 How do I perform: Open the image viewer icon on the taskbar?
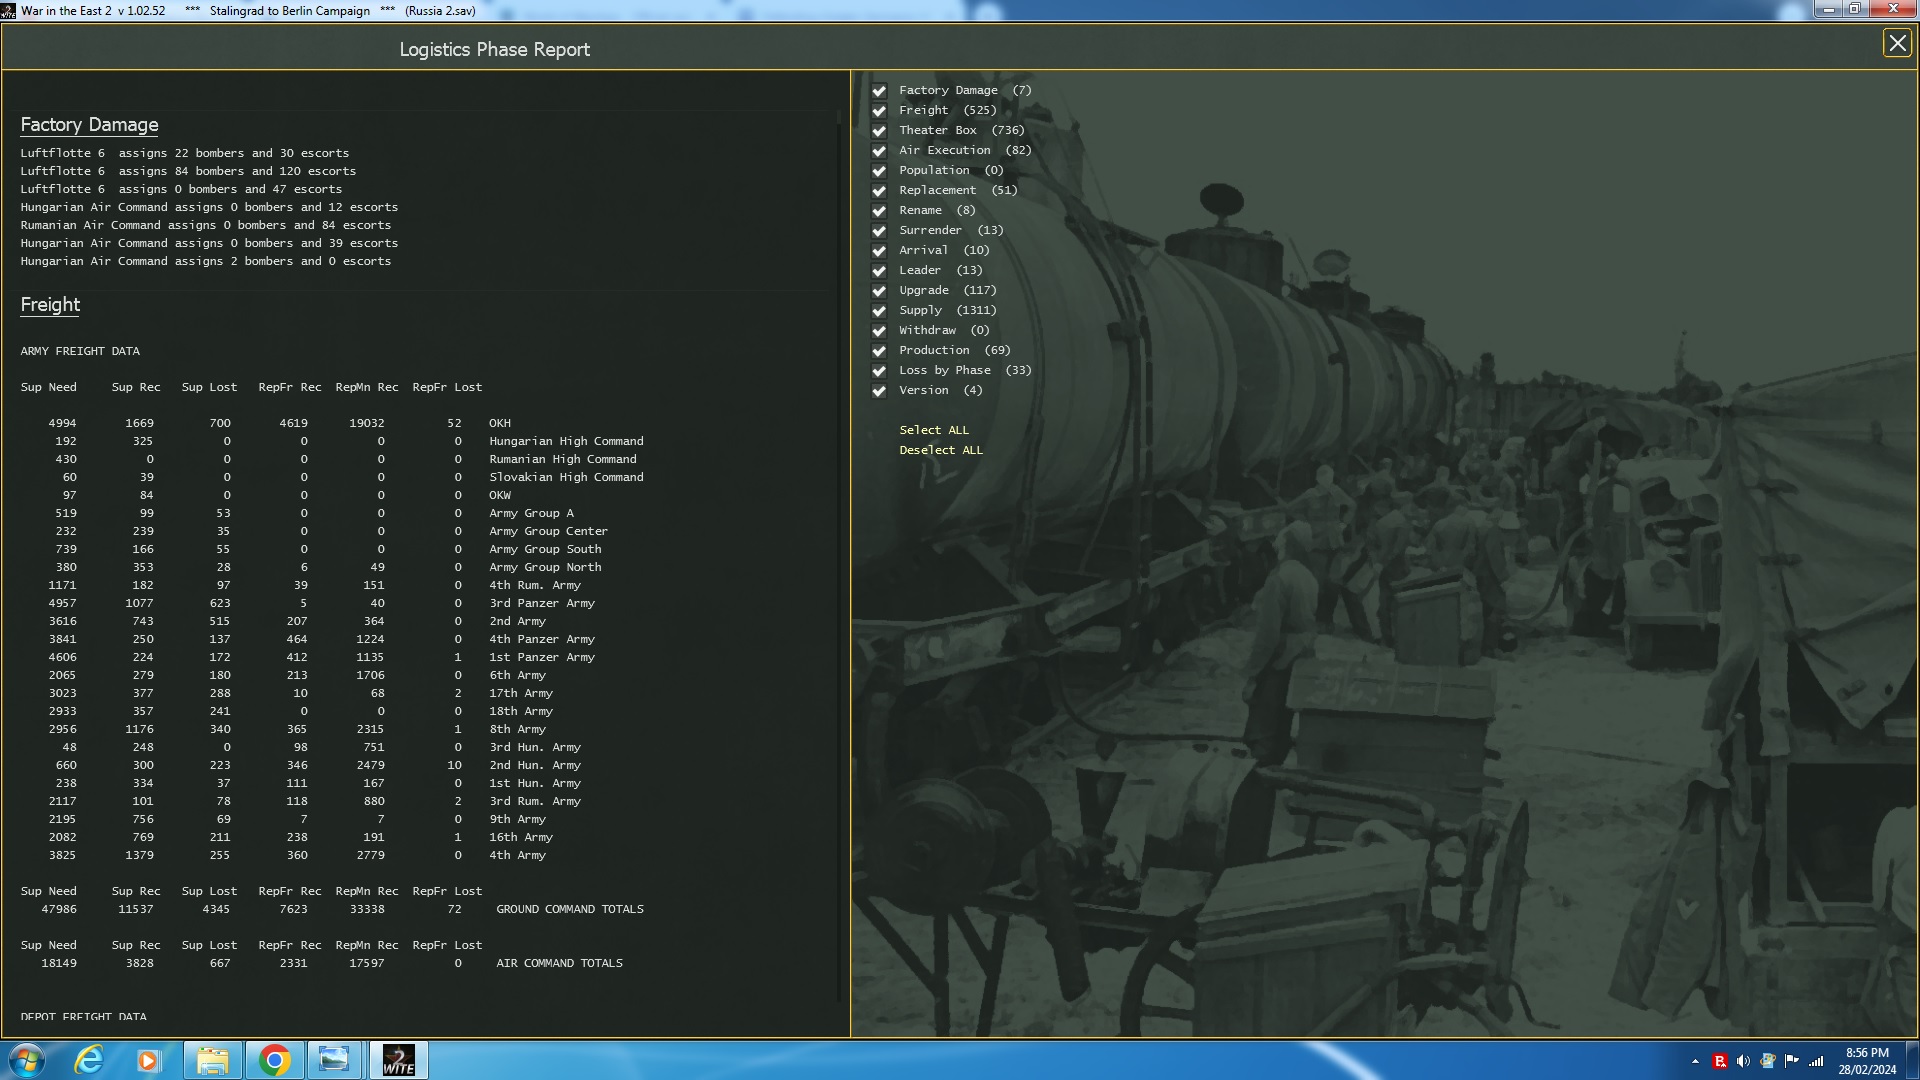(335, 1059)
